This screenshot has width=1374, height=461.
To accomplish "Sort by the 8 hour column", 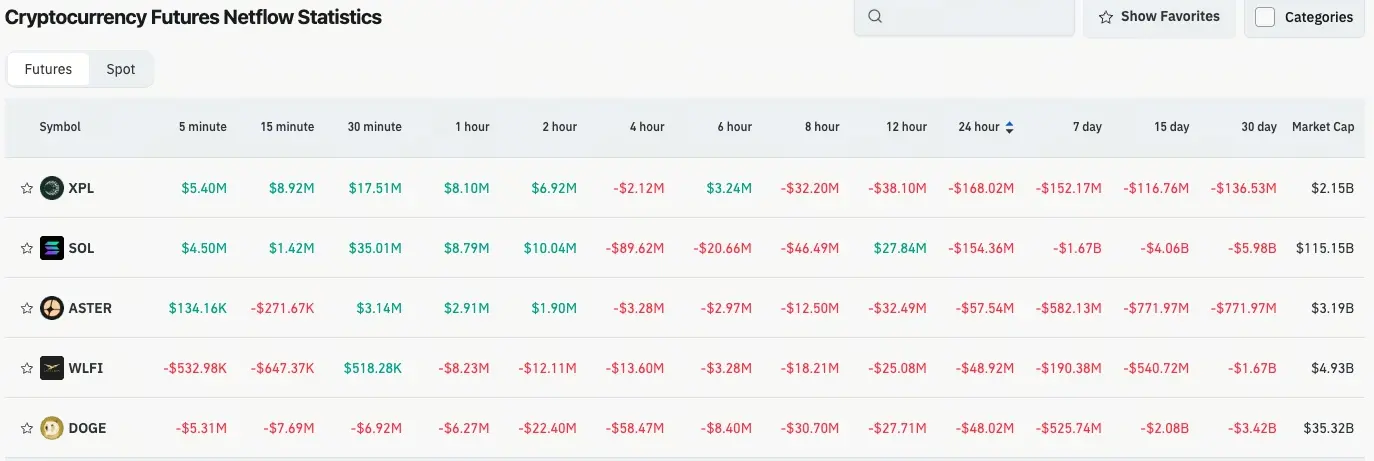I will pyautogui.click(x=821, y=127).
